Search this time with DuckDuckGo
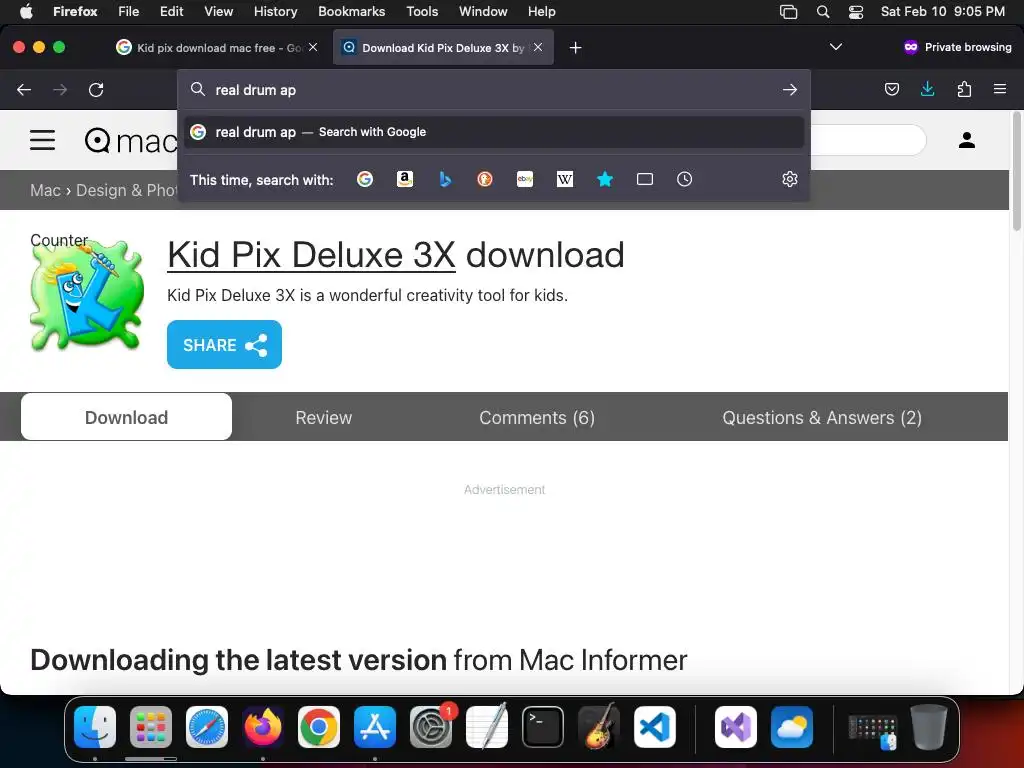 click(x=485, y=179)
